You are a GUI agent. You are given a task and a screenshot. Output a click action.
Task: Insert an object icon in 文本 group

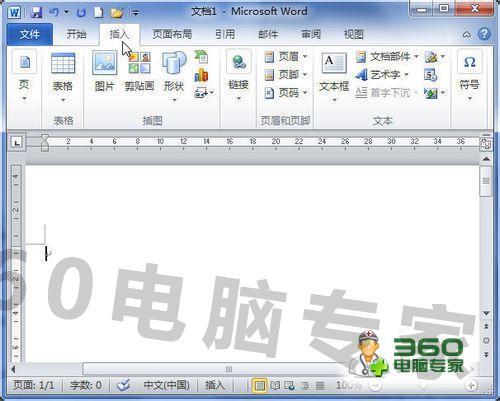click(x=435, y=93)
